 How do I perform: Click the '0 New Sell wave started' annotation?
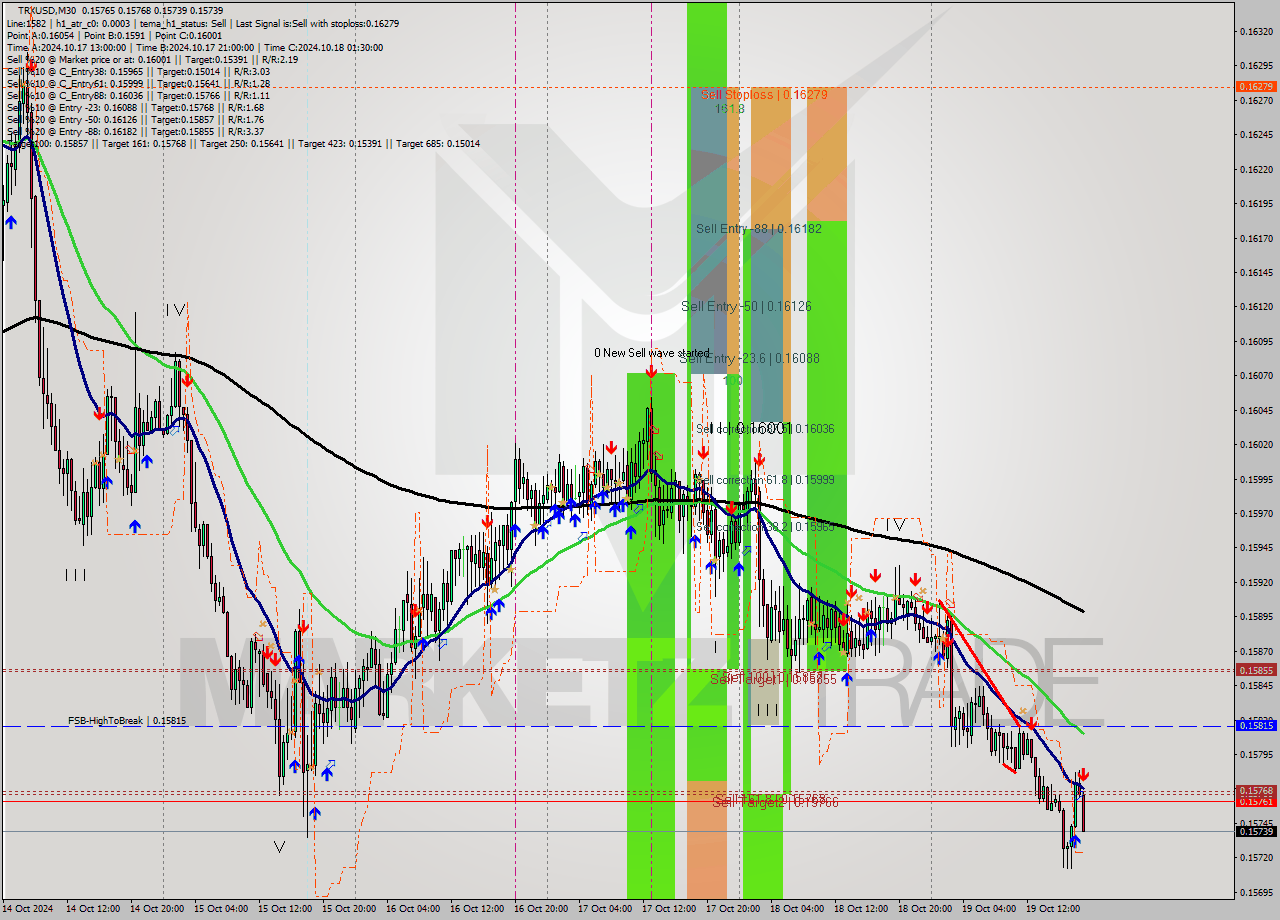point(651,353)
